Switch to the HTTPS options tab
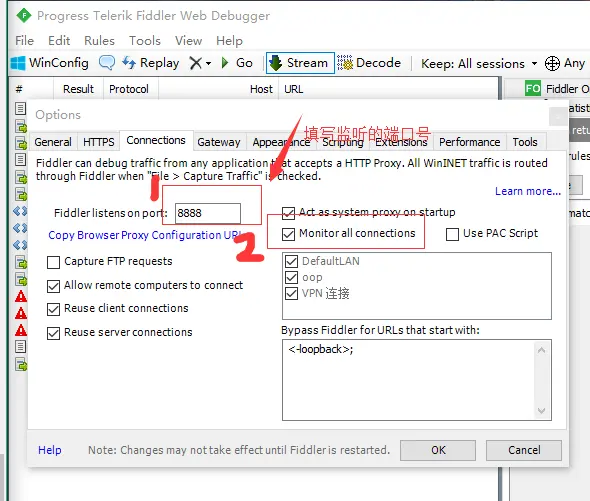Screen dimensions: 590x501 pyautogui.click(x=99, y=142)
